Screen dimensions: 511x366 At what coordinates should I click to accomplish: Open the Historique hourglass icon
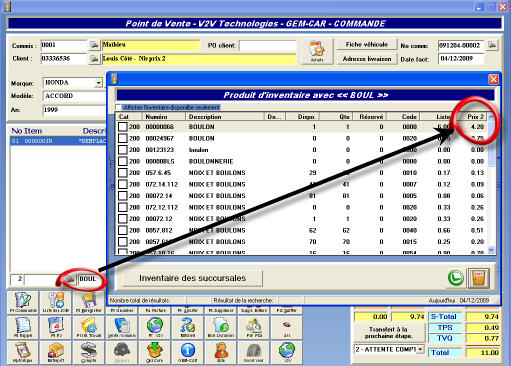tap(23, 352)
